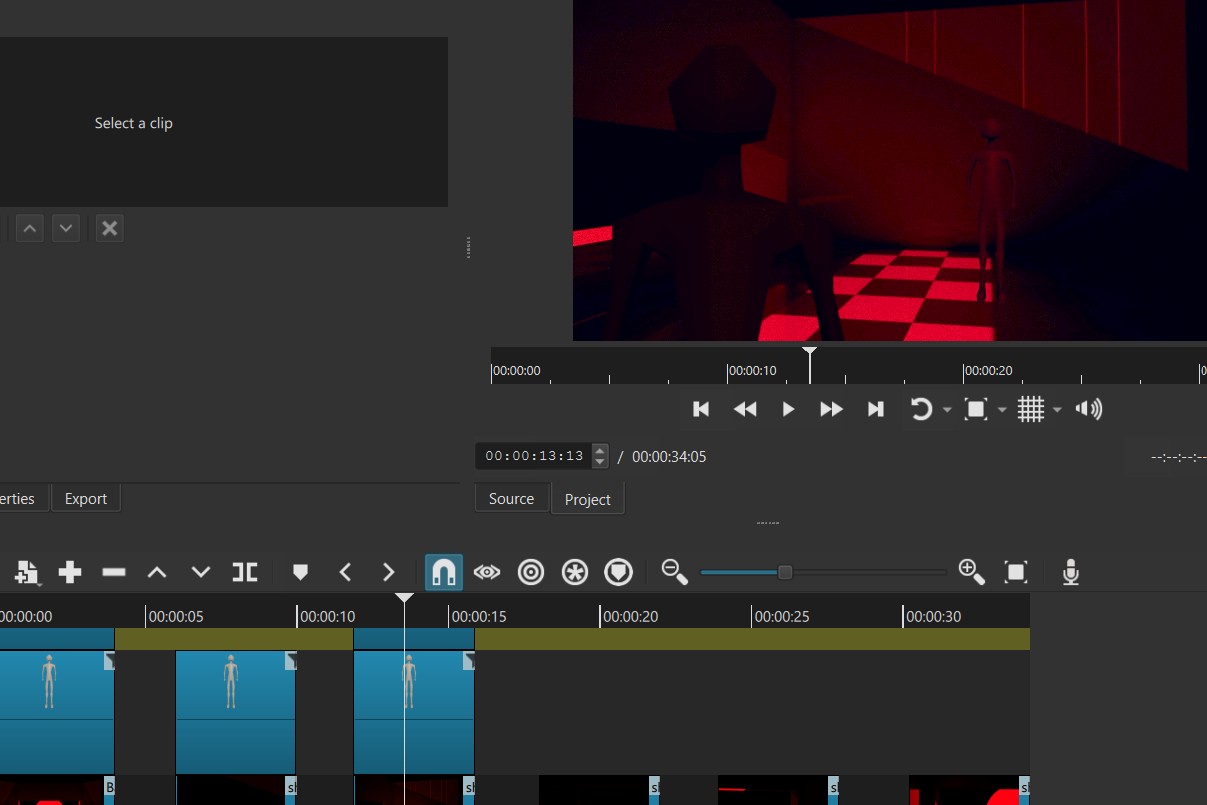Screen dimensions: 1207x805
Task: Click the 00:00:13:13 timecode field
Action: [x=534, y=456]
